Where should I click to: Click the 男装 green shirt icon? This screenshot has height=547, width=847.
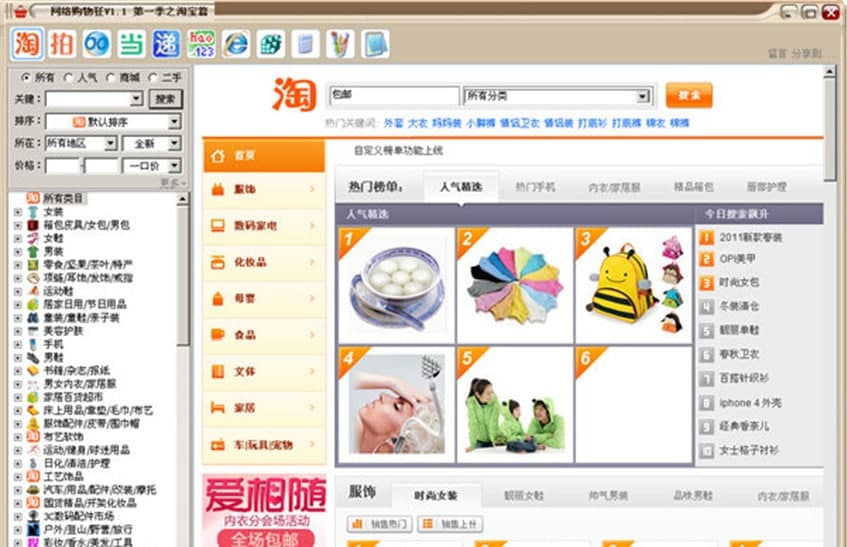coord(33,252)
